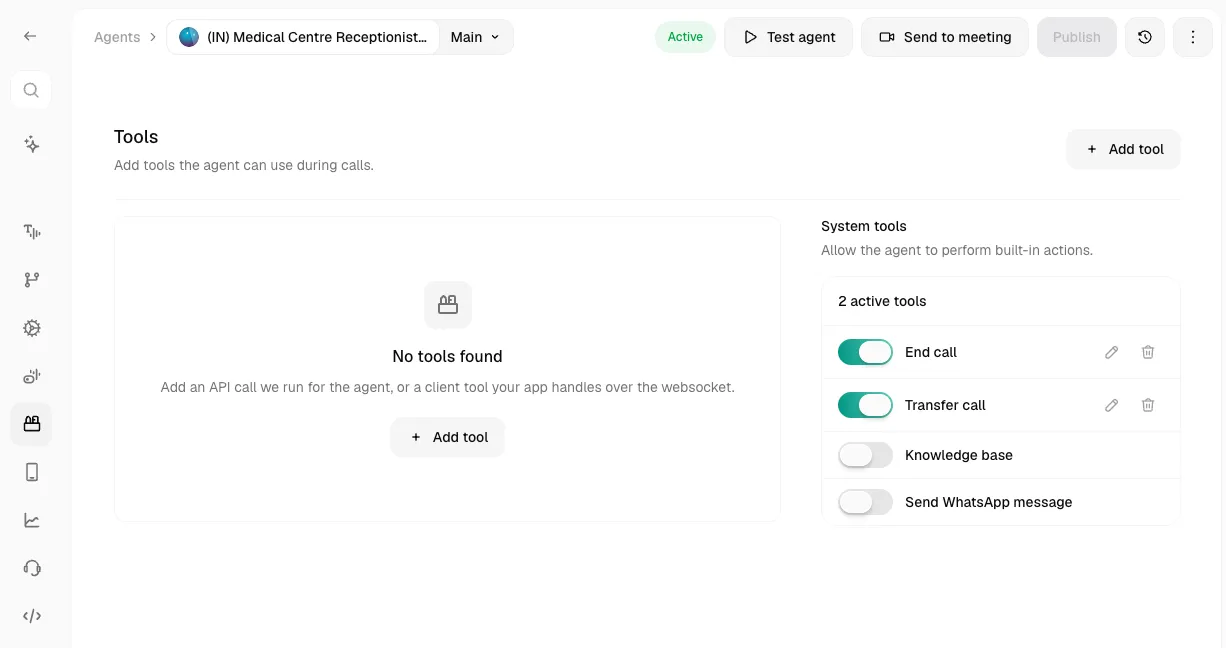Go to Agents breadcrumb
Image resolution: width=1226 pixels, height=648 pixels.
tap(117, 37)
